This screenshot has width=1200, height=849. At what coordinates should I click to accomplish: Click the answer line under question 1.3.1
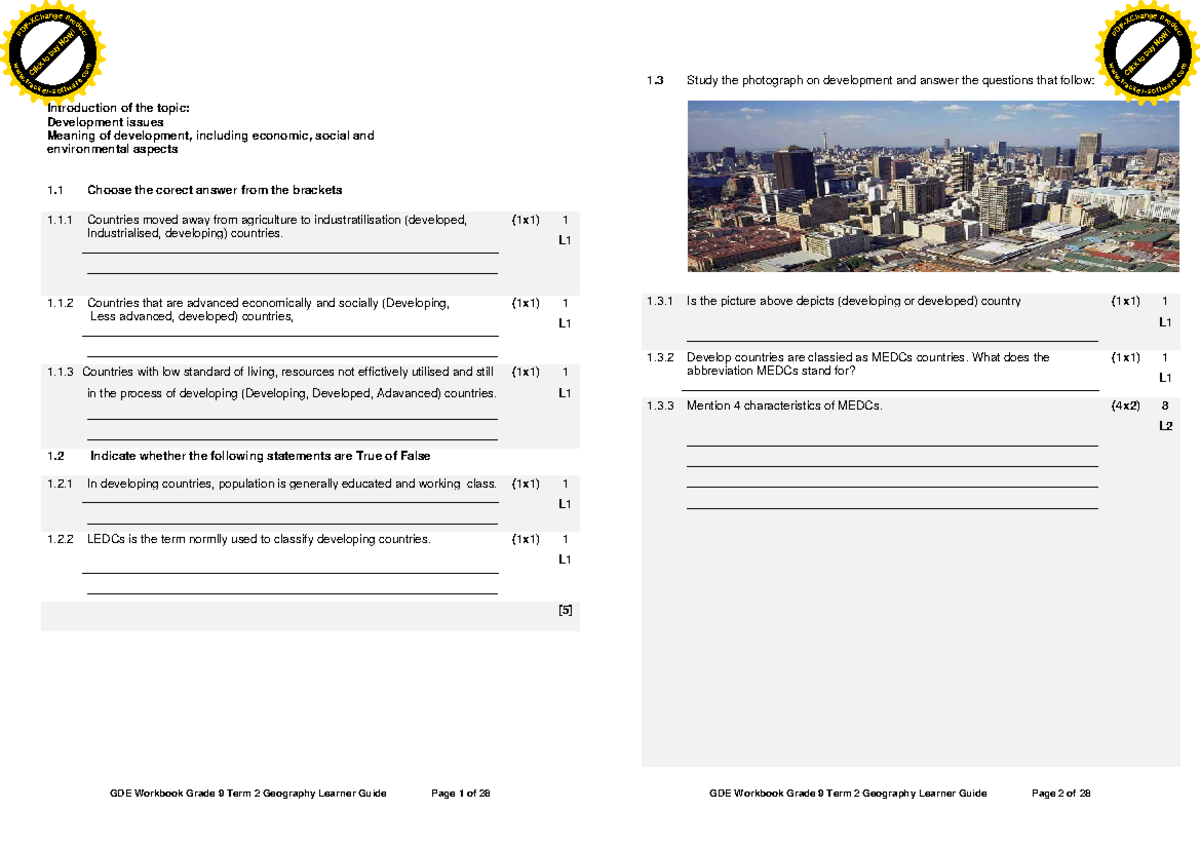(x=892, y=342)
